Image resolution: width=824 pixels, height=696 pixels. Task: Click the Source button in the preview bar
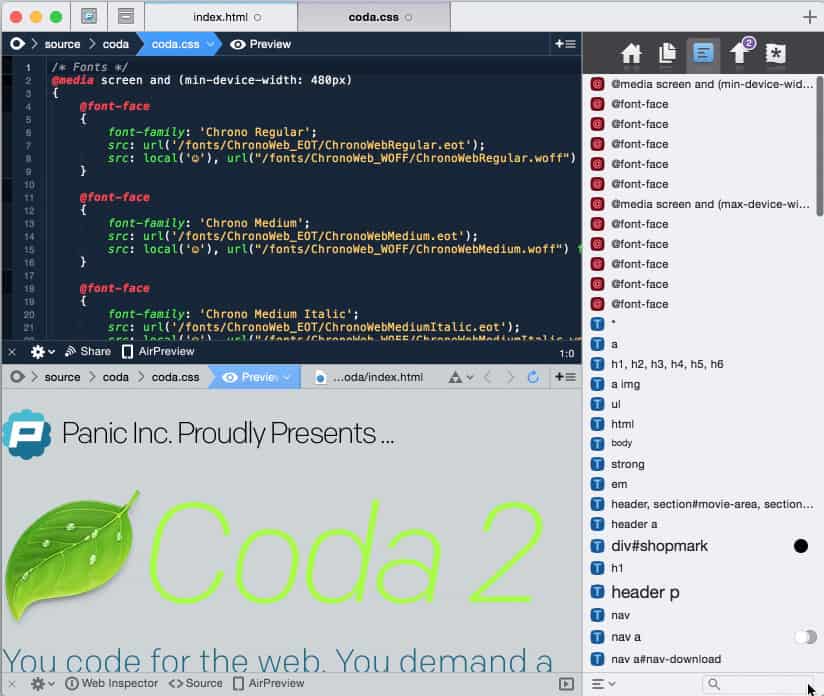pyautogui.click(x=195, y=683)
